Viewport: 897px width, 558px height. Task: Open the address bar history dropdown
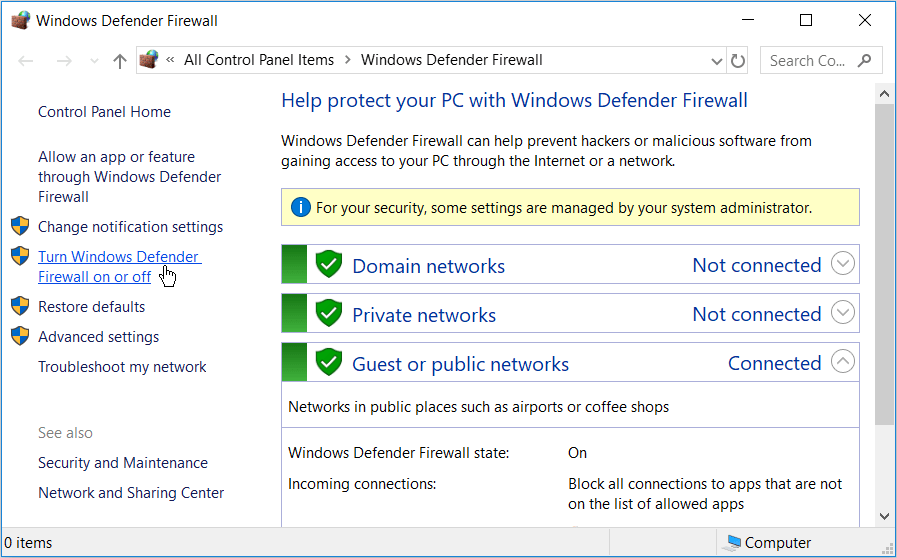[x=716, y=61]
